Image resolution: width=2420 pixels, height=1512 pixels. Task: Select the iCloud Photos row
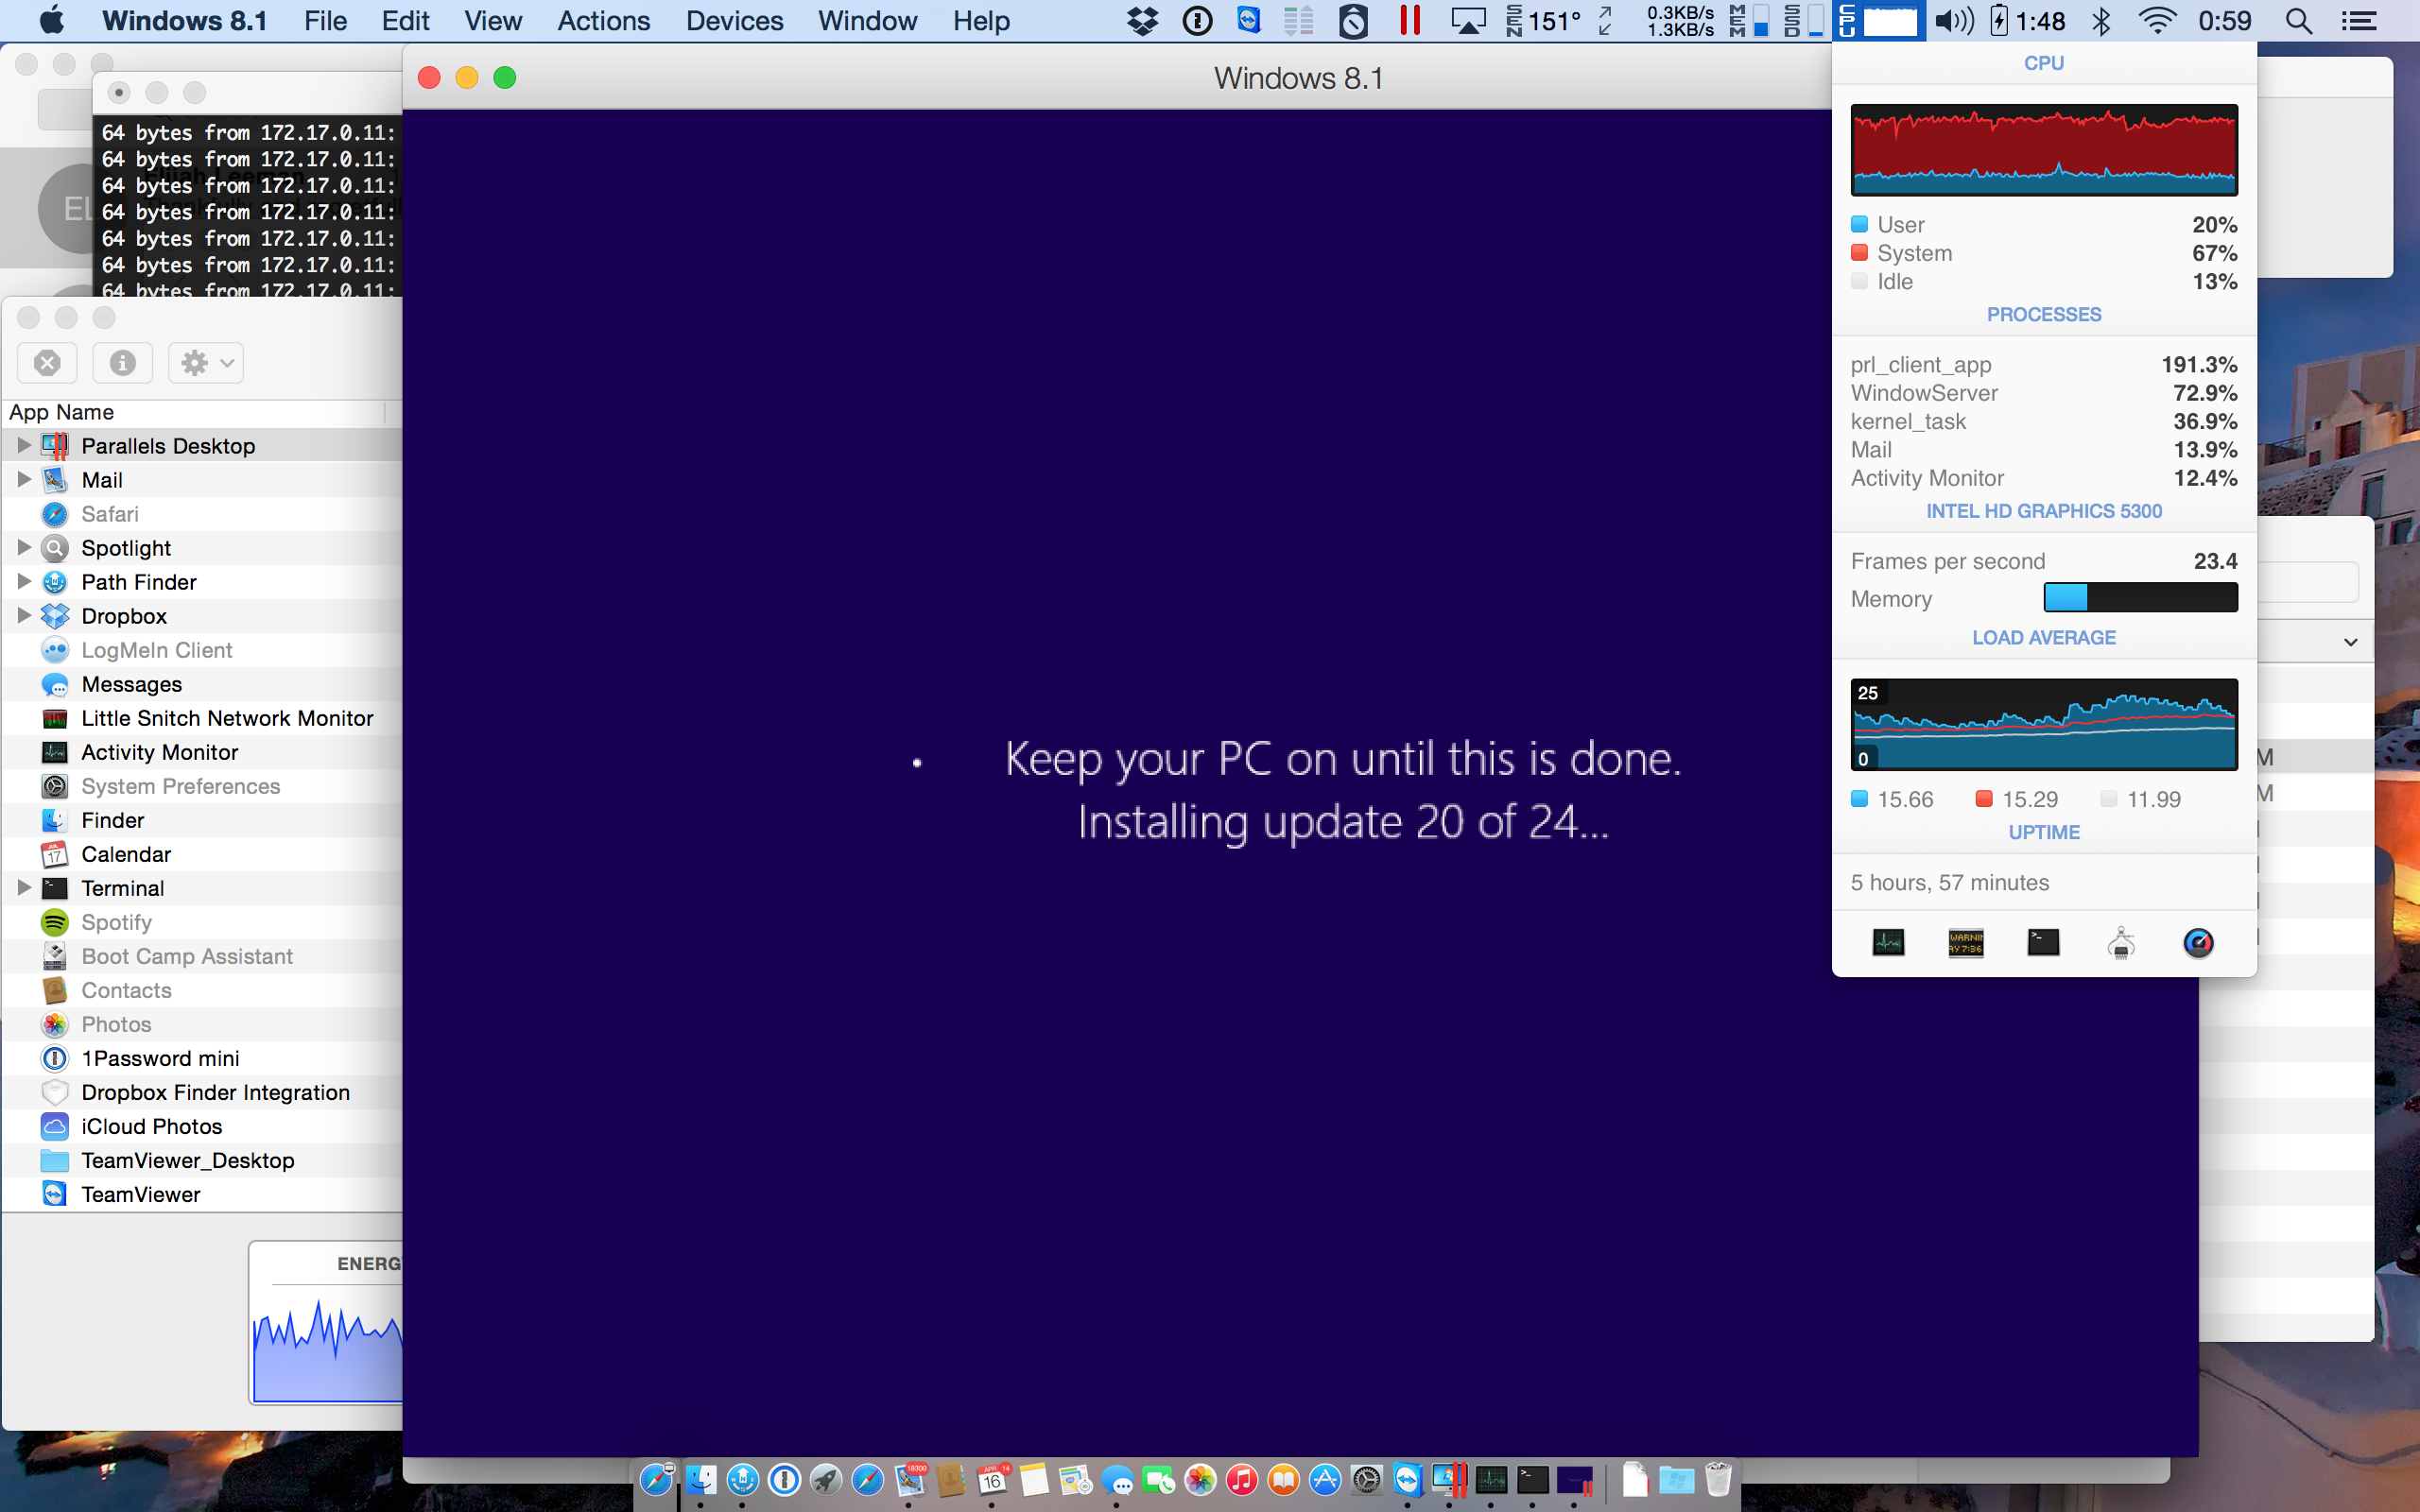click(x=202, y=1125)
